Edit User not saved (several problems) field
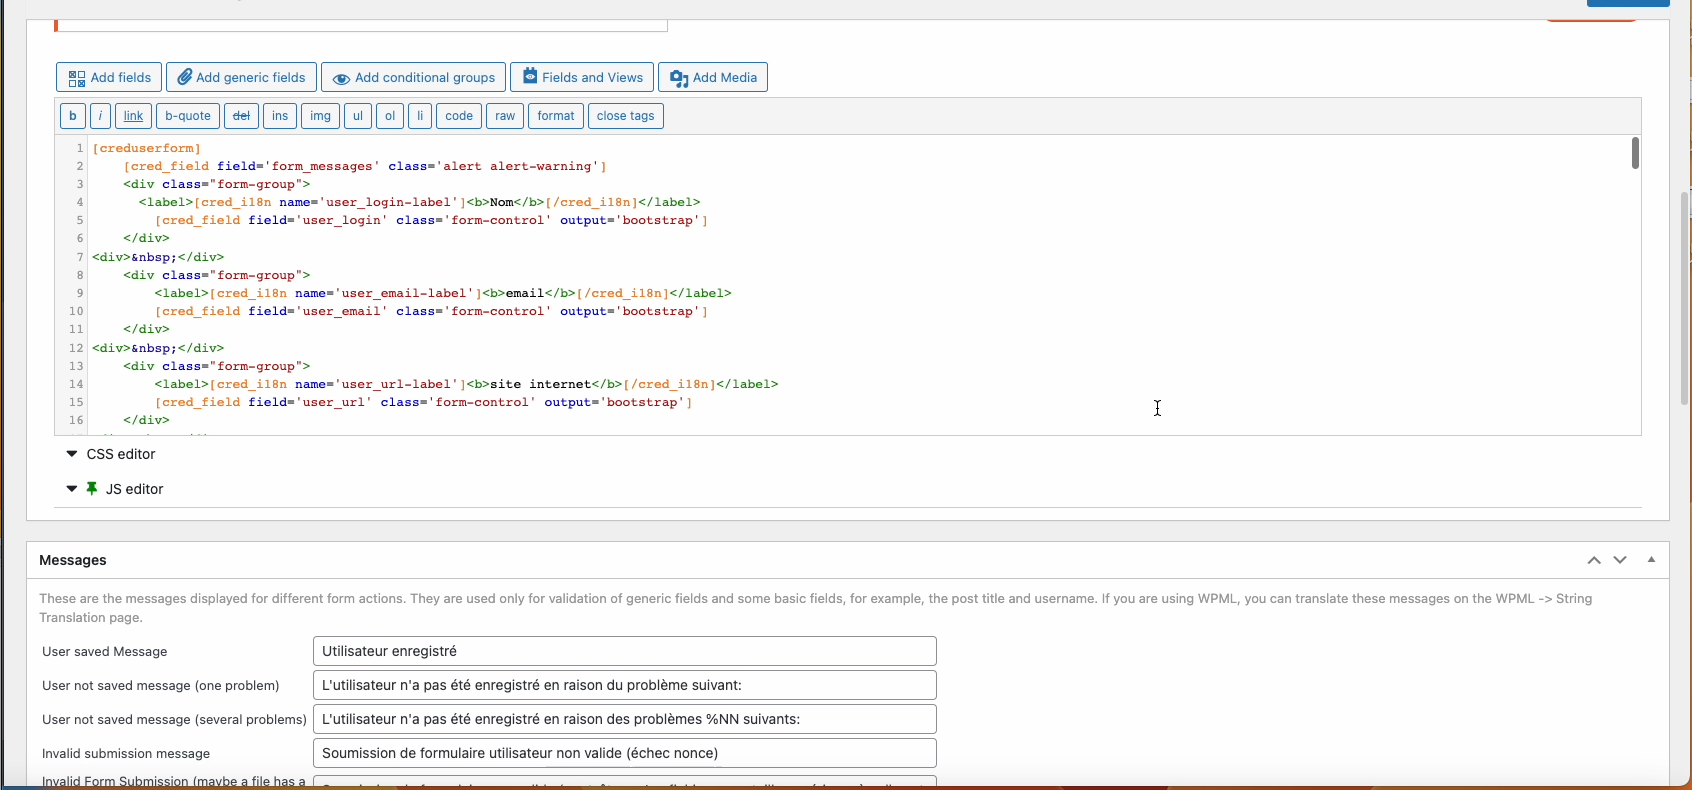 625,719
